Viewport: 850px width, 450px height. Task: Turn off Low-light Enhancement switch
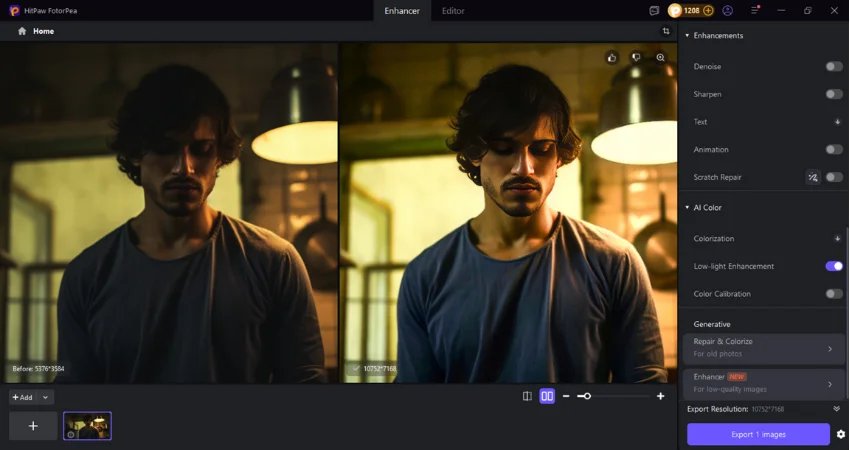pyautogui.click(x=833, y=266)
